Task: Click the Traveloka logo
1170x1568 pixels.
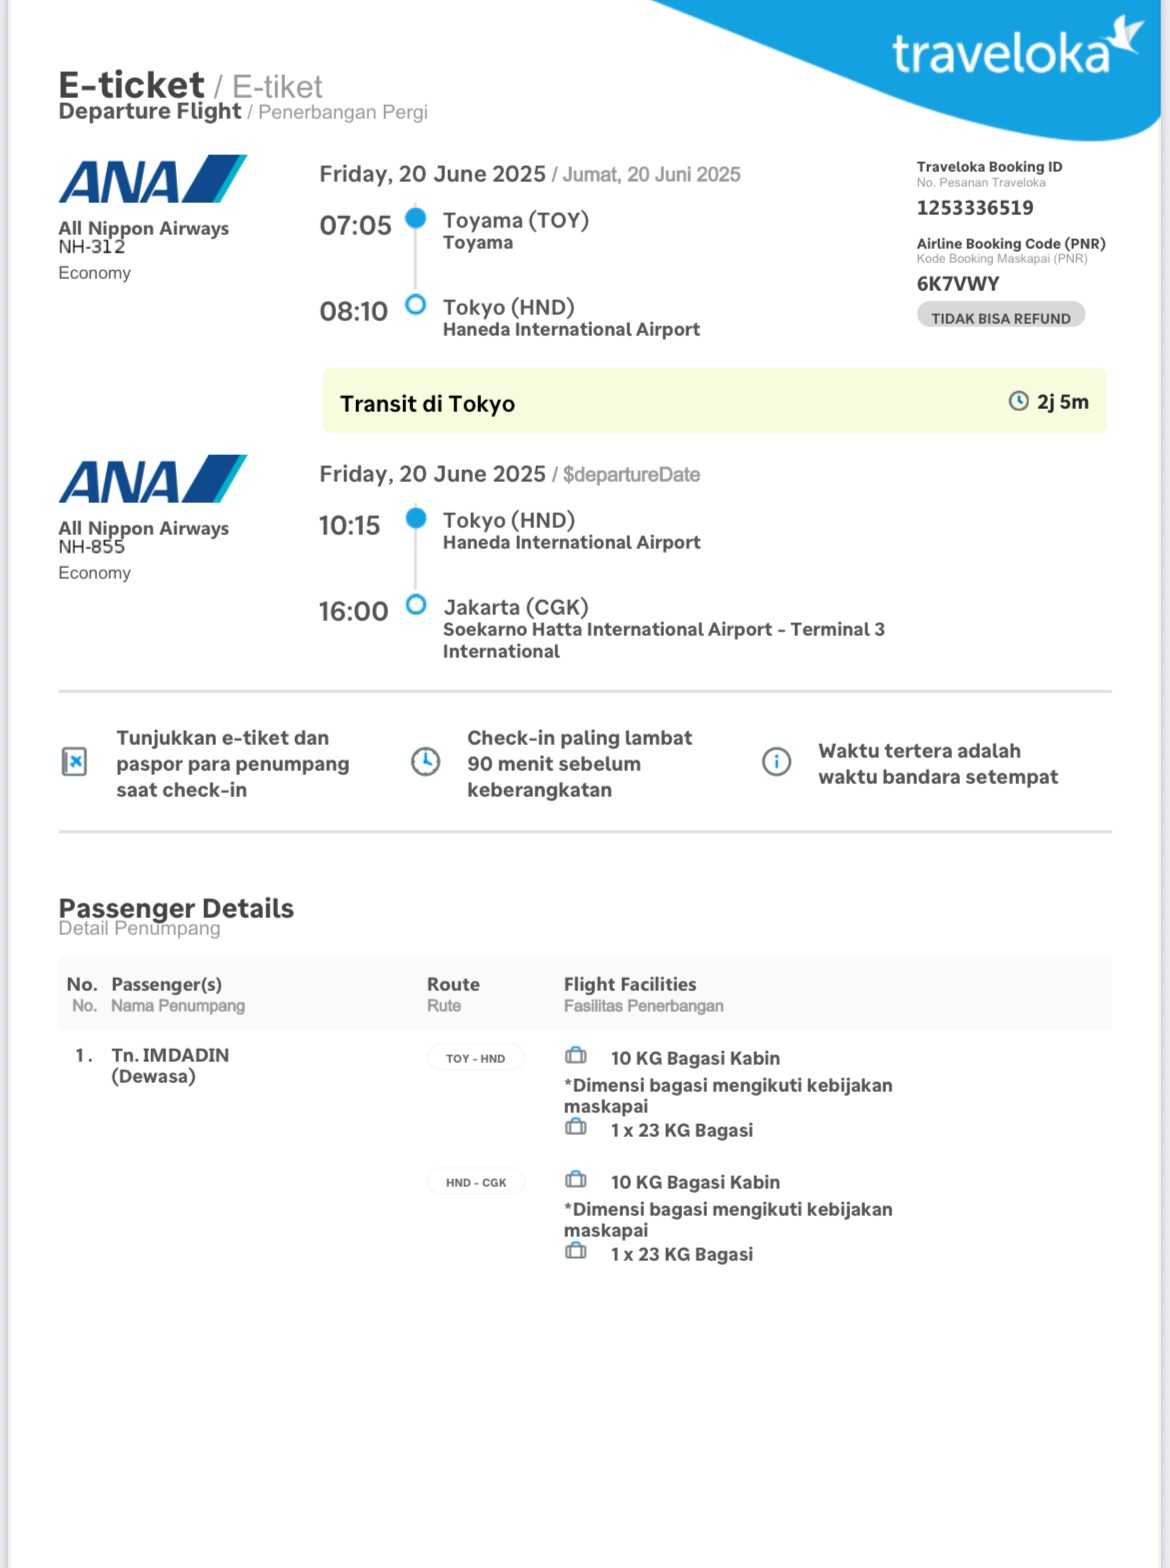Action: [x=1016, y=50]
